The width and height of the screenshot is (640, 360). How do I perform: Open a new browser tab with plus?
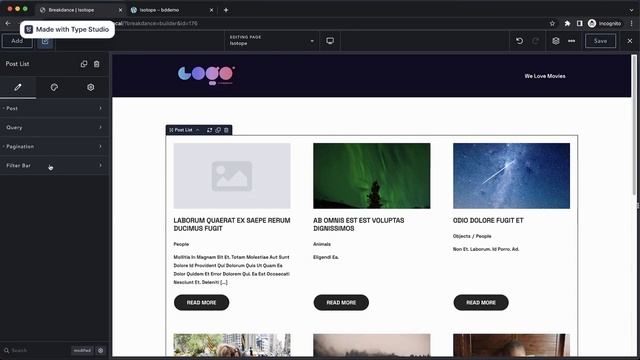point(226,10)
